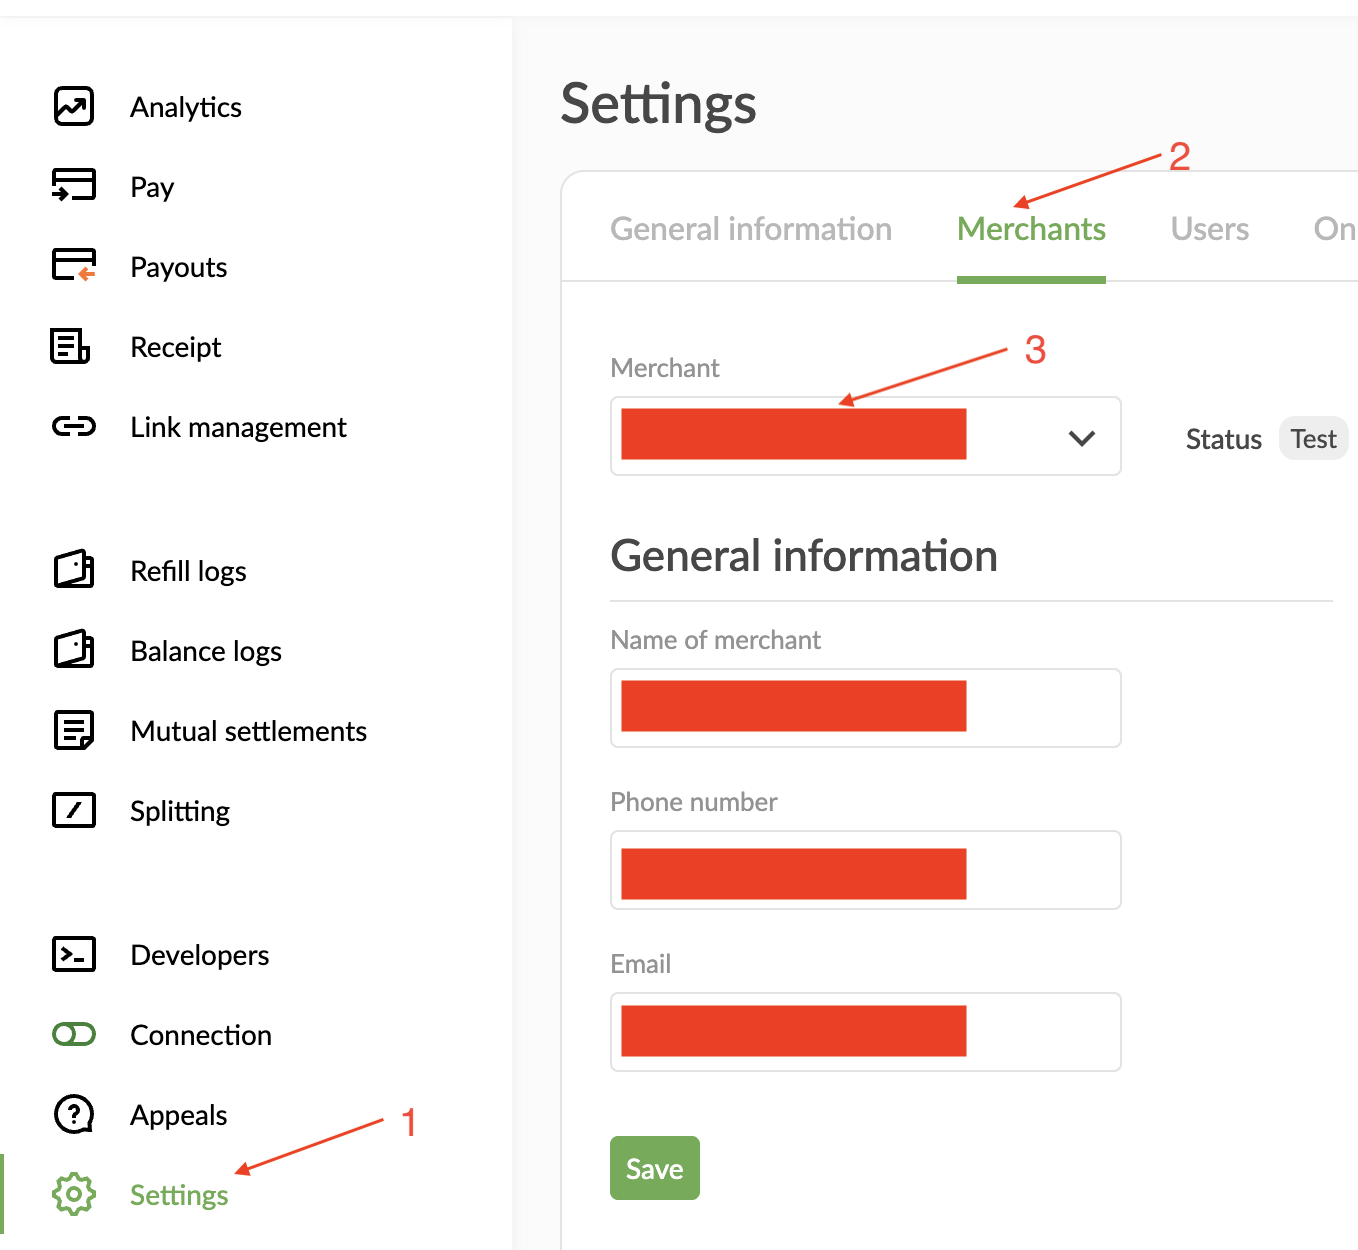Click the Mutual settlements note icon
The image size is (1358, 1250).
[x=74, y=731]
